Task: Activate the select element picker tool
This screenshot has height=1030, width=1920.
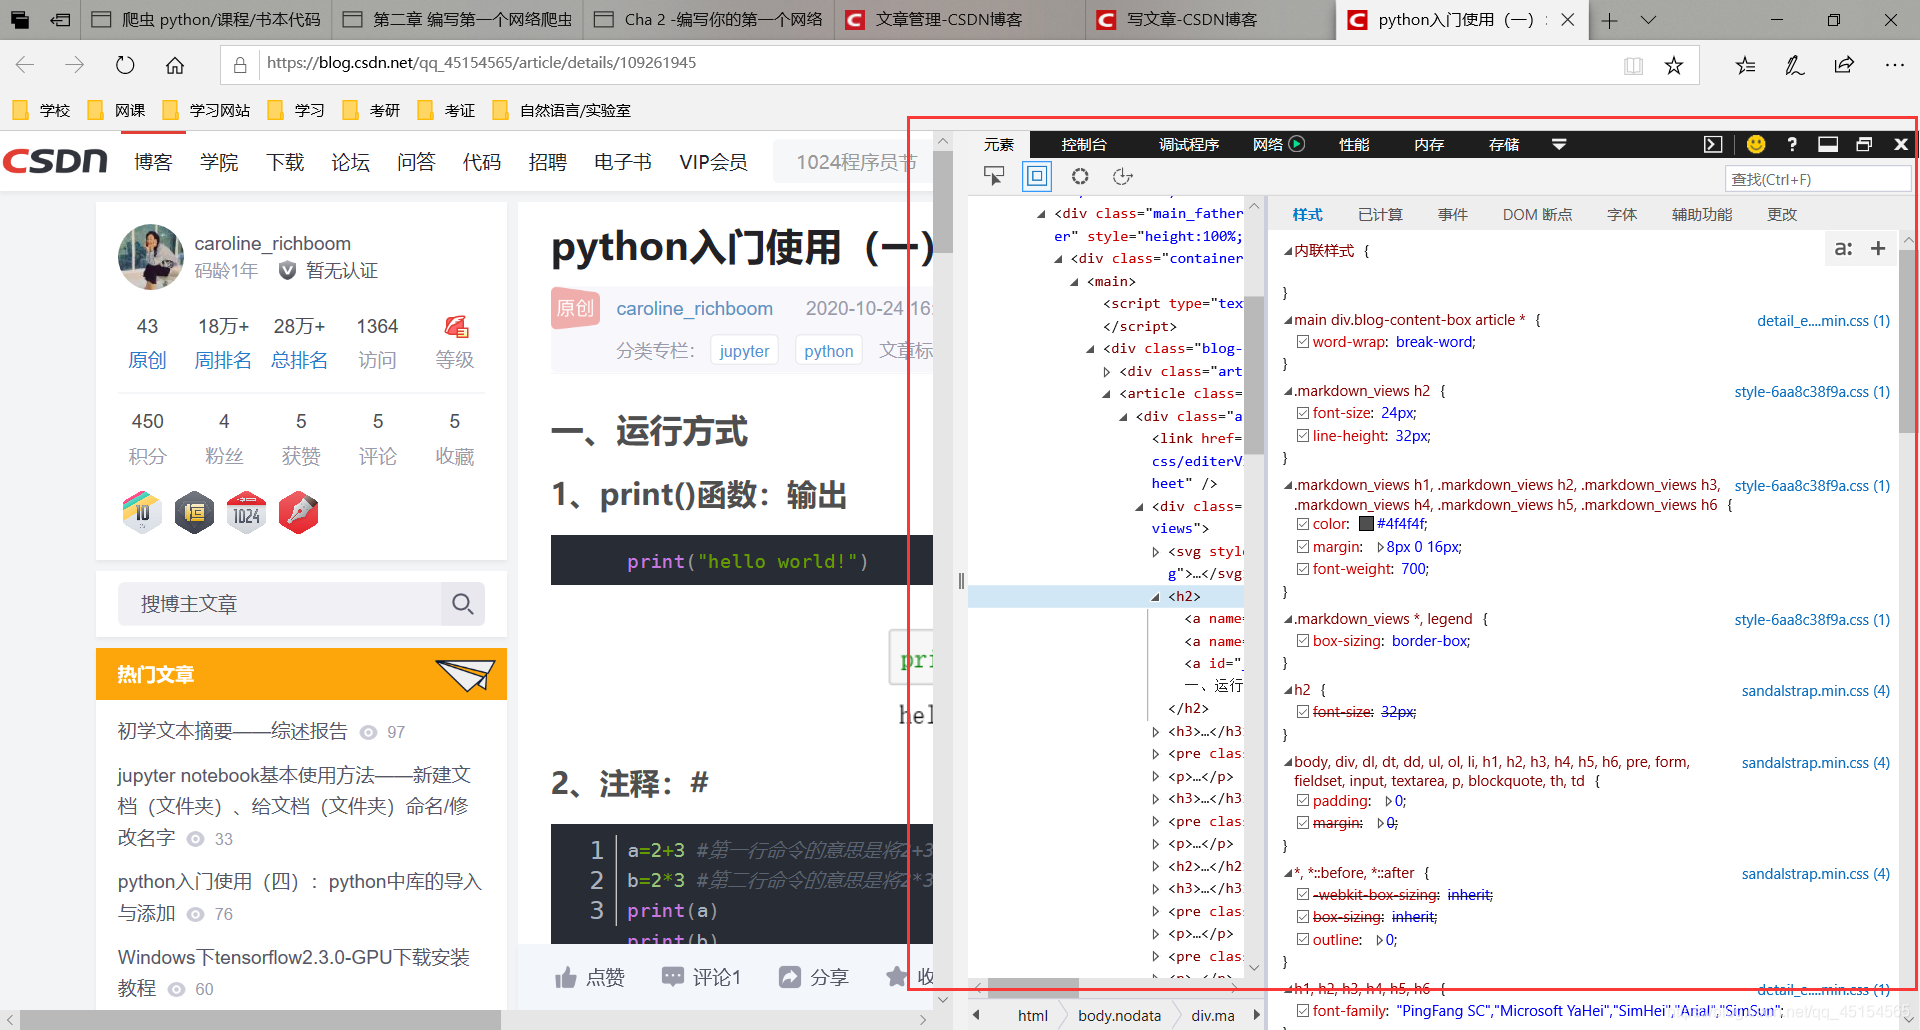Action: point(994,177)
